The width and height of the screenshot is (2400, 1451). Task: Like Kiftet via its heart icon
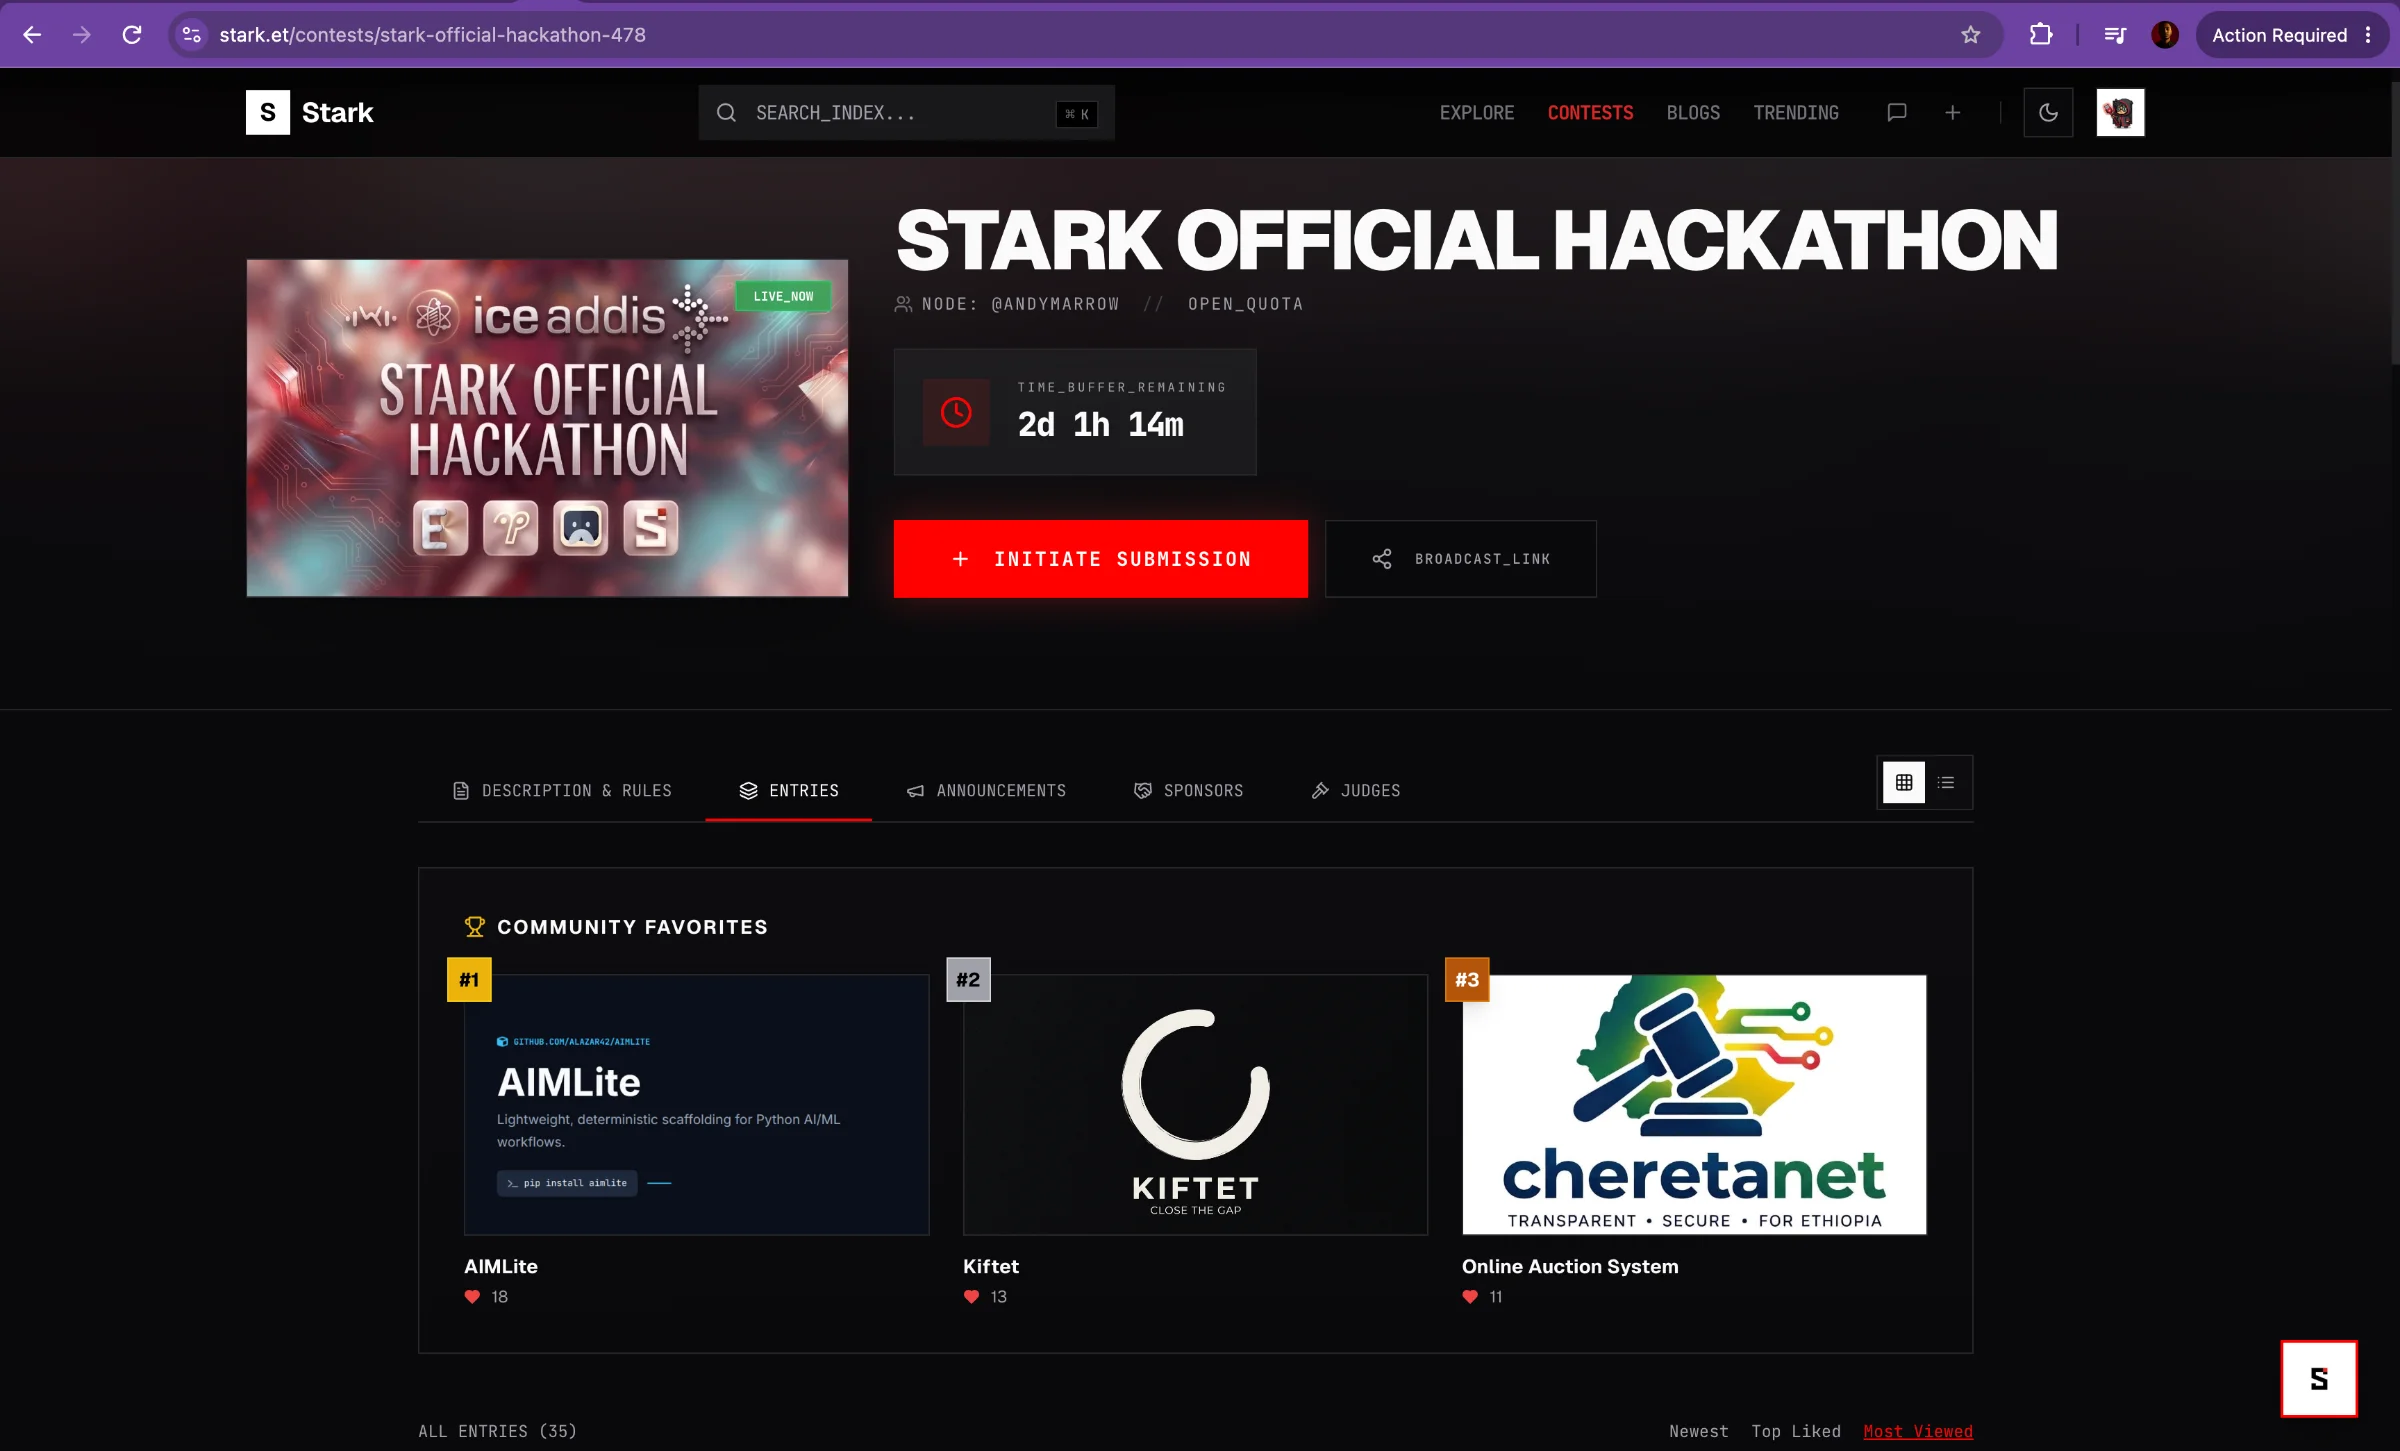(x=971, y=1297)
